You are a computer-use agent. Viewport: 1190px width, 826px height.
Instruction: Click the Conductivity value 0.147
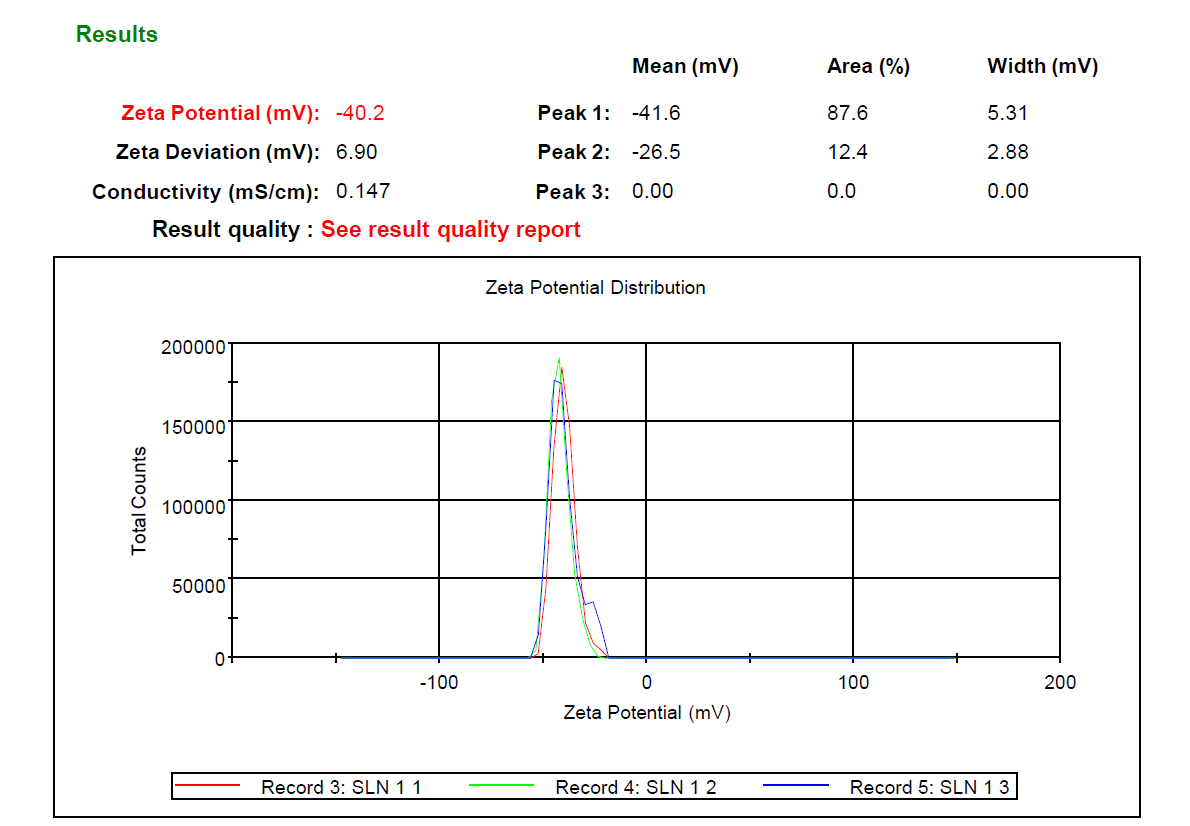click(363, 191)
